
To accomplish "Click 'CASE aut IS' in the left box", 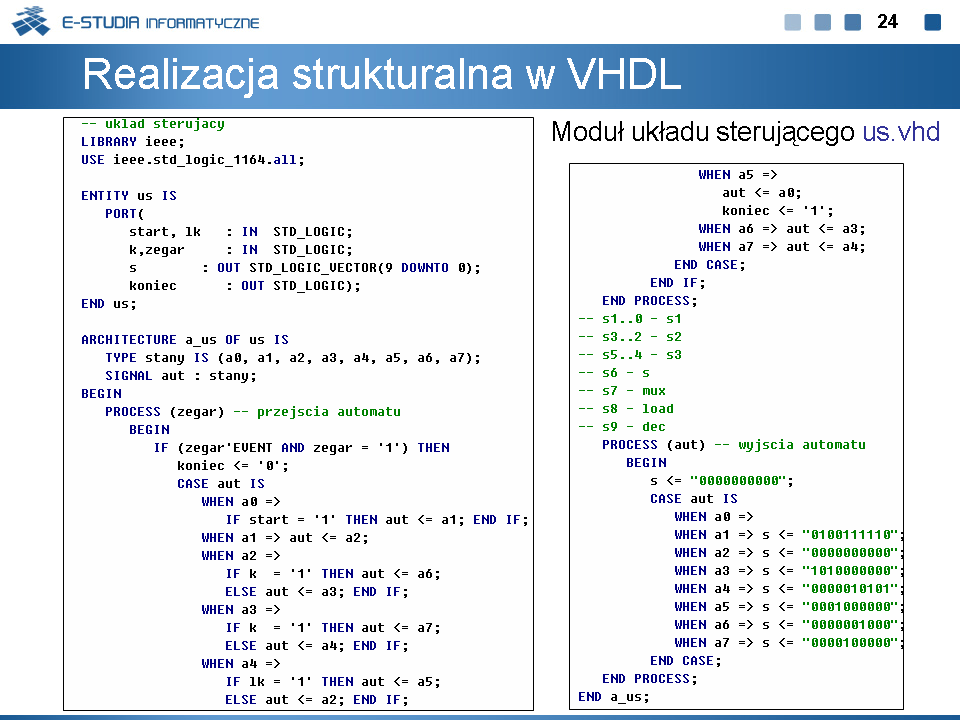I will [x=221, y=484].
